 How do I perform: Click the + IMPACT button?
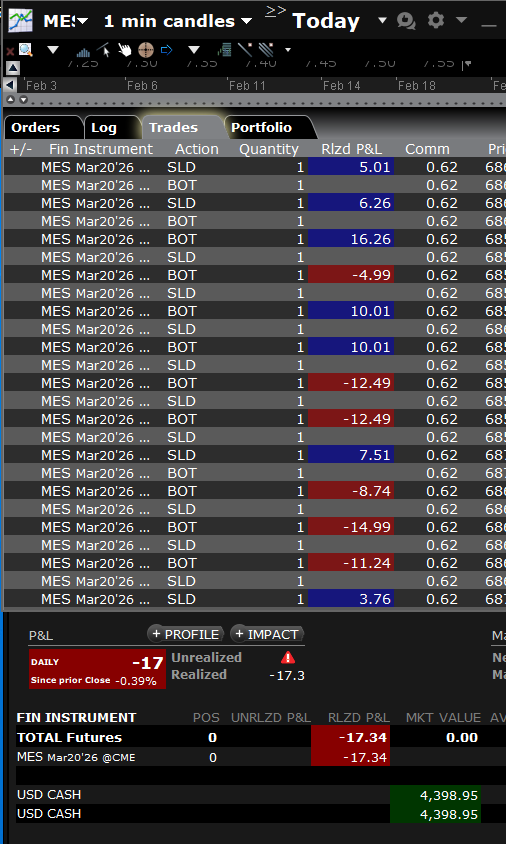coord(267,634)
